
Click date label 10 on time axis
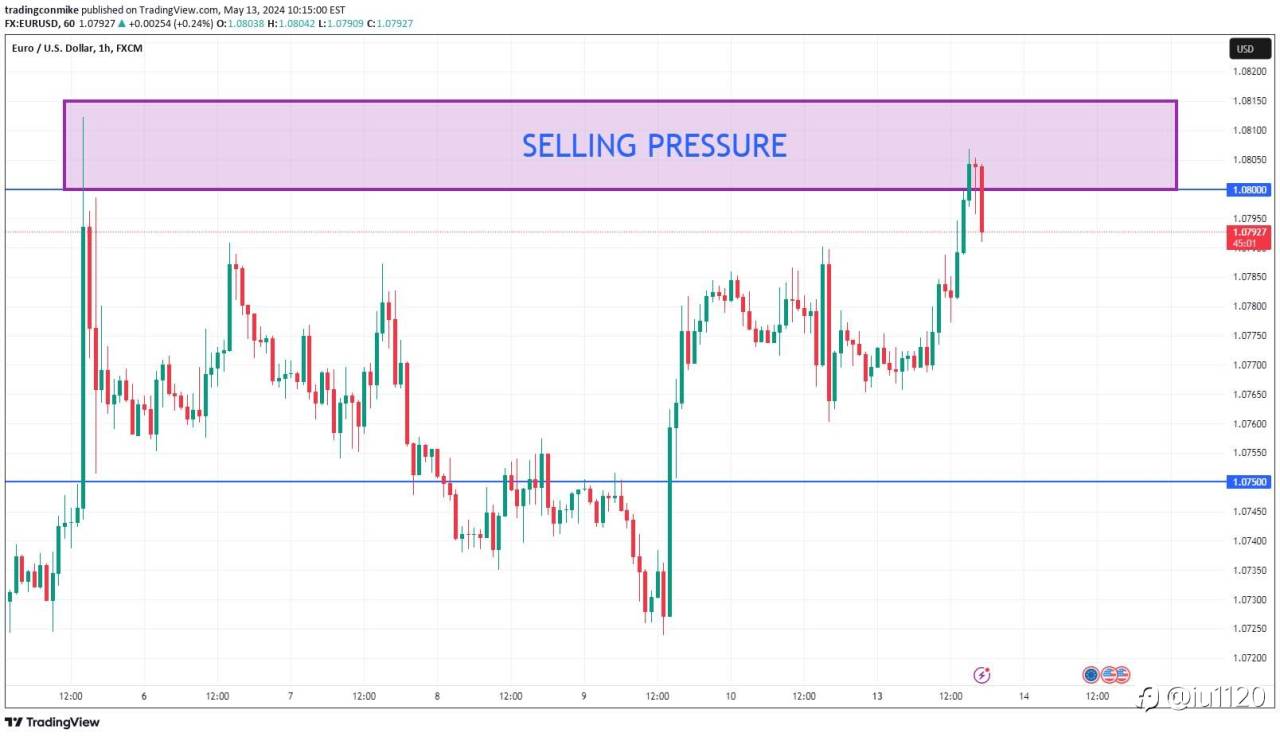click(731, 696)
